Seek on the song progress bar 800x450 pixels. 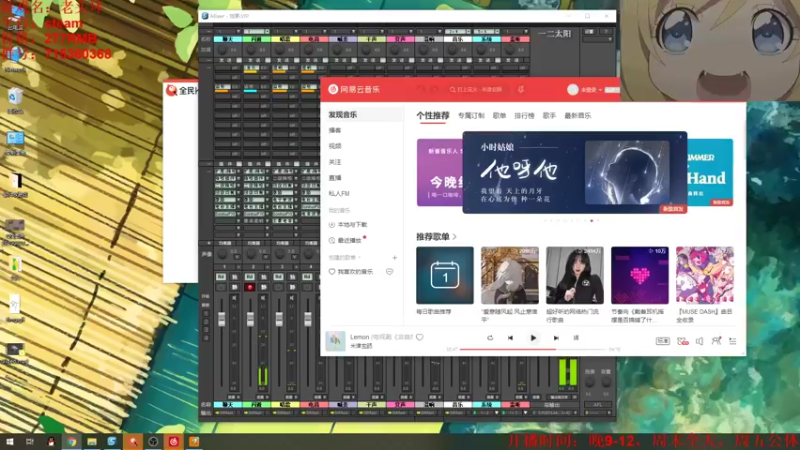click(533, 349)
